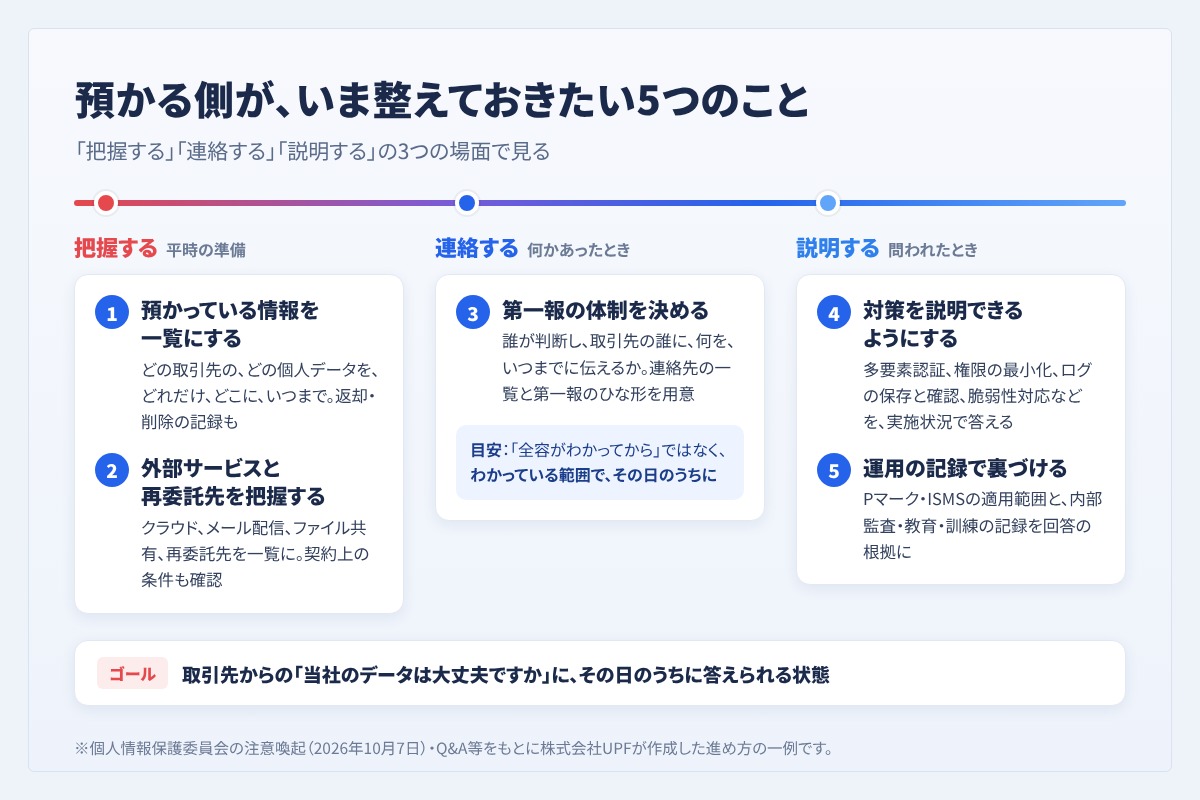Click the 何かあったとき sublabel
Image resolution: width=1200 pixels, height=800 pixels.
click(x=579, y=250)
